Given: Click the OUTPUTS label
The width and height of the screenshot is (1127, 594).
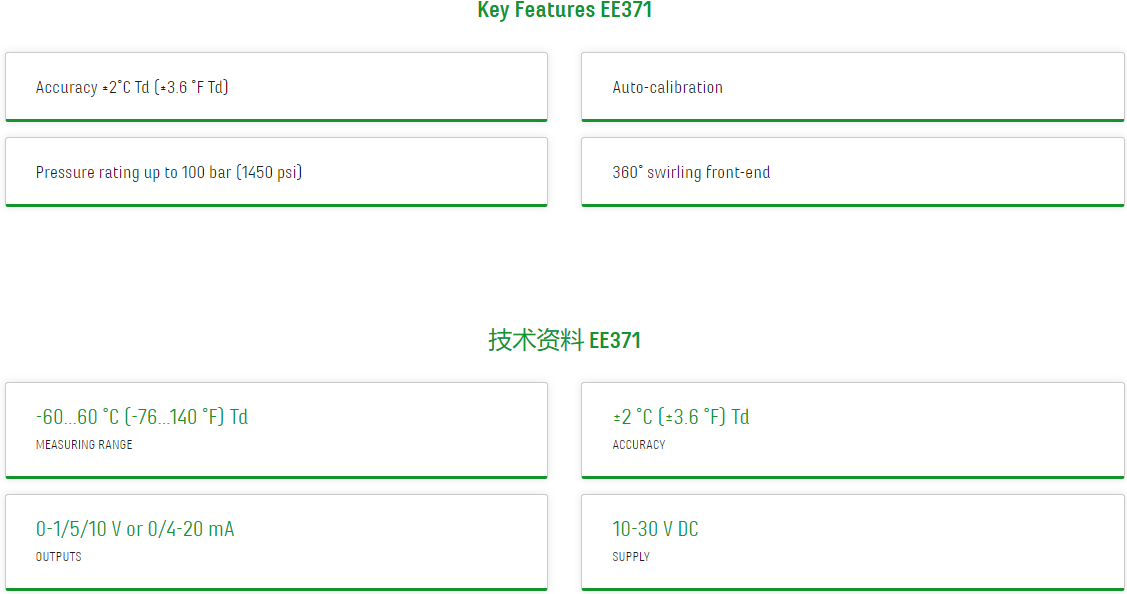Looking at the screenshot, I should [x=59, y=557].
